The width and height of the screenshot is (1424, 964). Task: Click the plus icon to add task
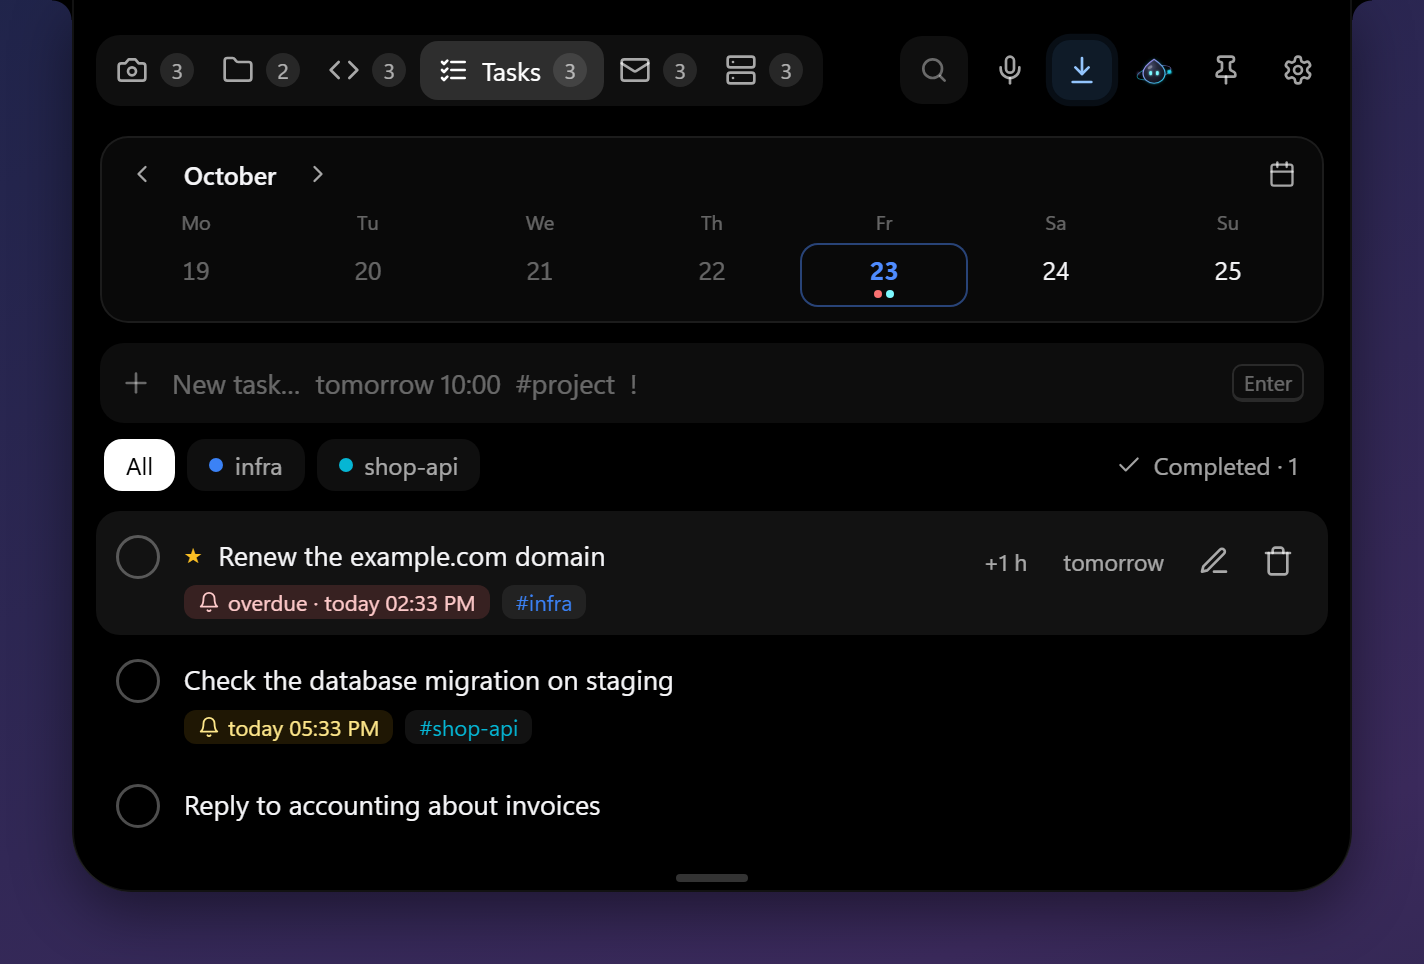136,384
